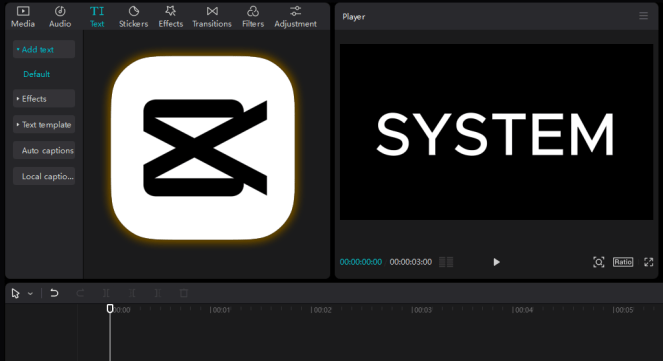Screen dimensions: 663x361
Task: Open the Stickers panel icon
Action: click(134, 11)
